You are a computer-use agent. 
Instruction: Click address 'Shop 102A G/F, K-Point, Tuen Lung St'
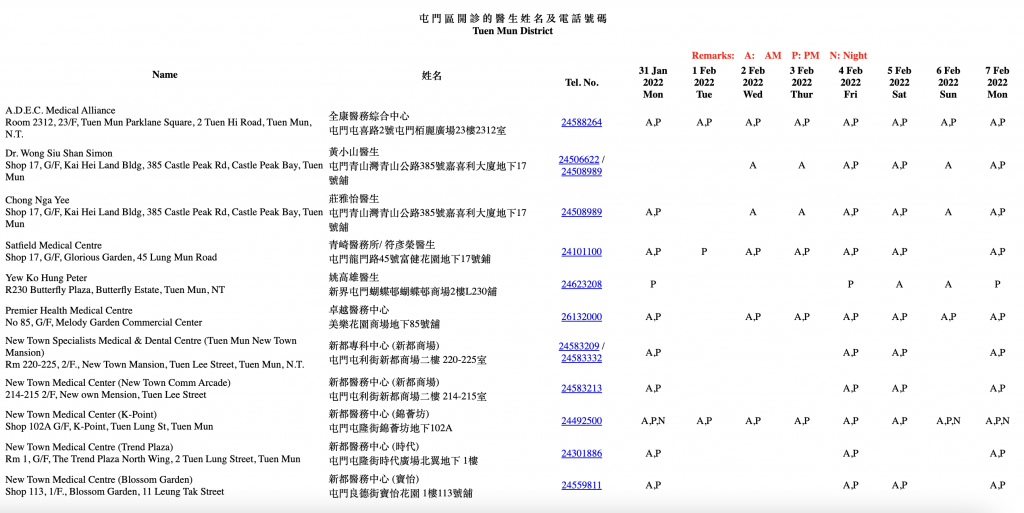tap(87, 426)
